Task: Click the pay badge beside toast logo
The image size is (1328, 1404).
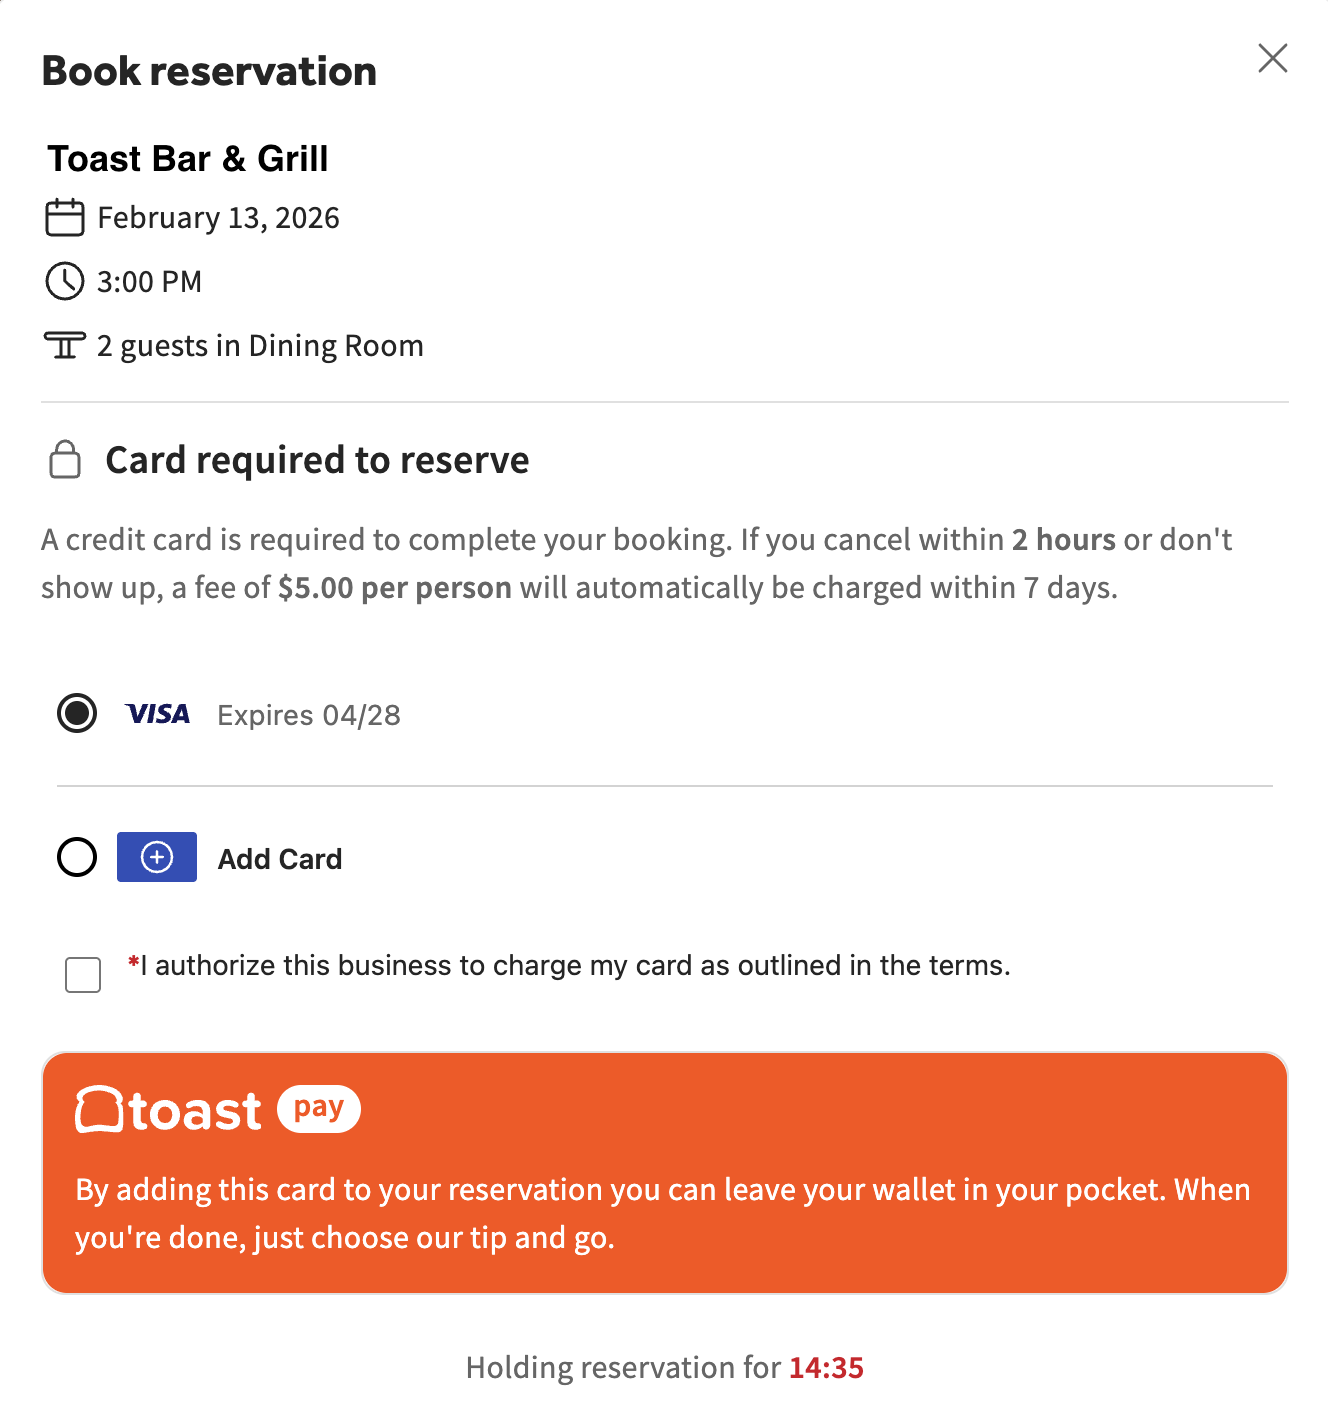Action: pyautogui.click(x=319, y=1108)
